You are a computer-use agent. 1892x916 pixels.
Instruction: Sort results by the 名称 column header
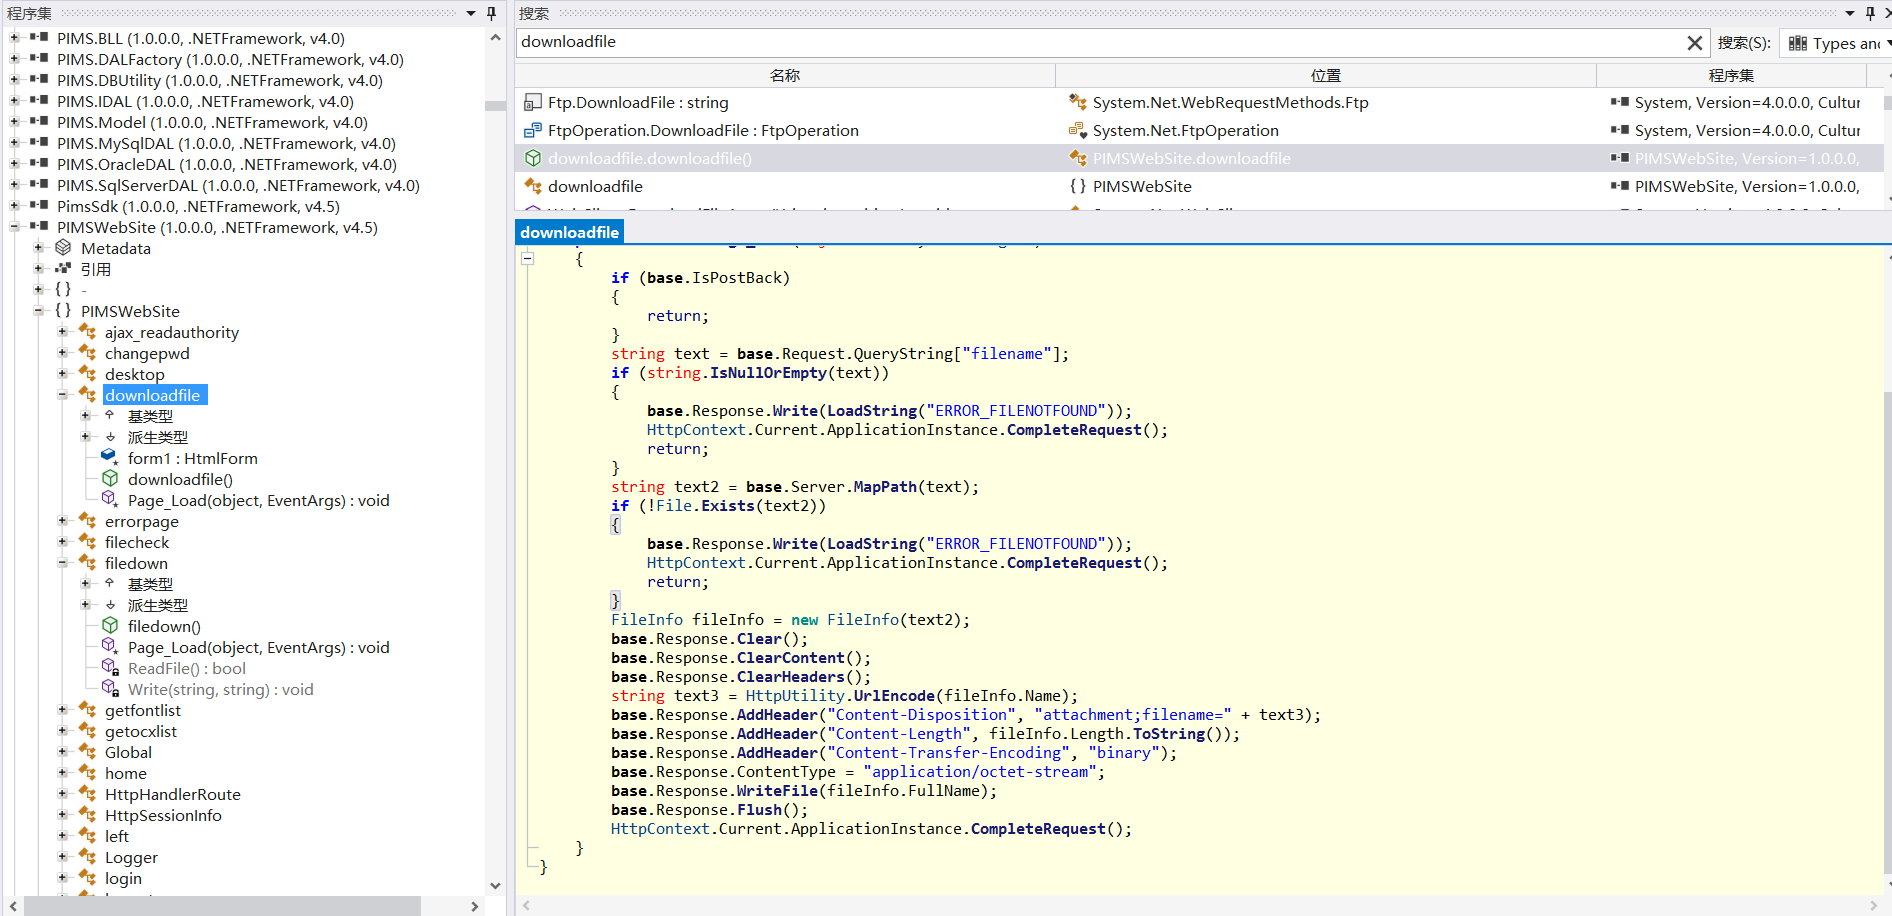click(x=785, y=75)
